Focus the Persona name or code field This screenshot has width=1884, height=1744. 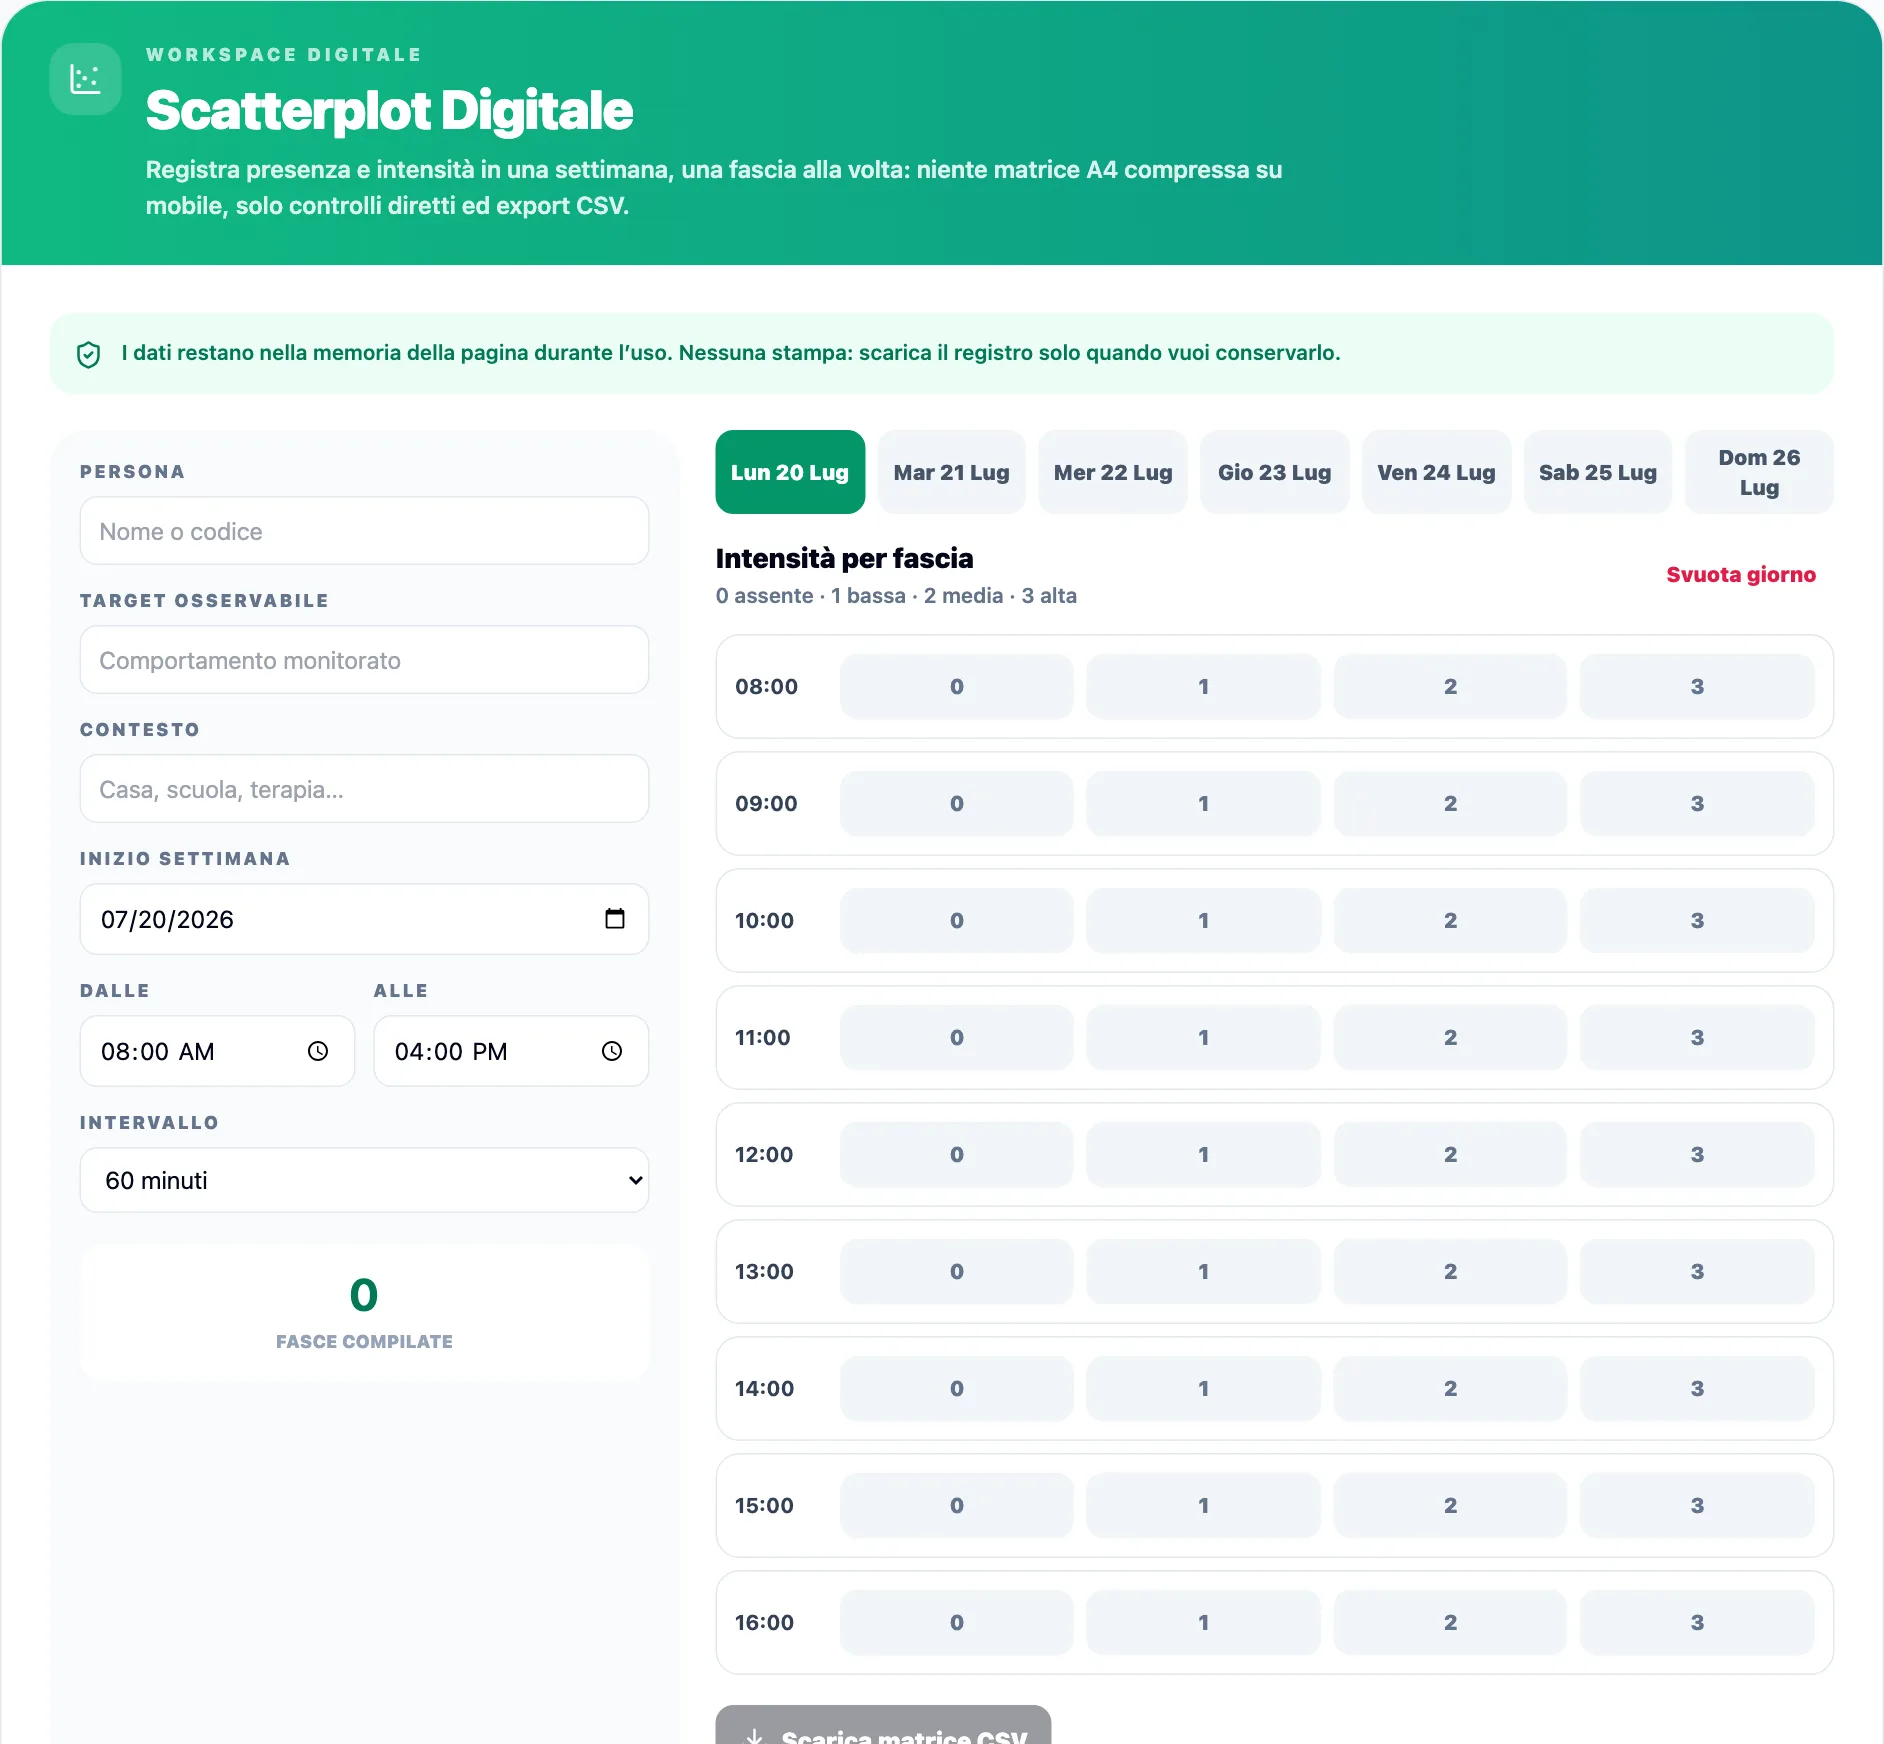[x=364, y=531]
